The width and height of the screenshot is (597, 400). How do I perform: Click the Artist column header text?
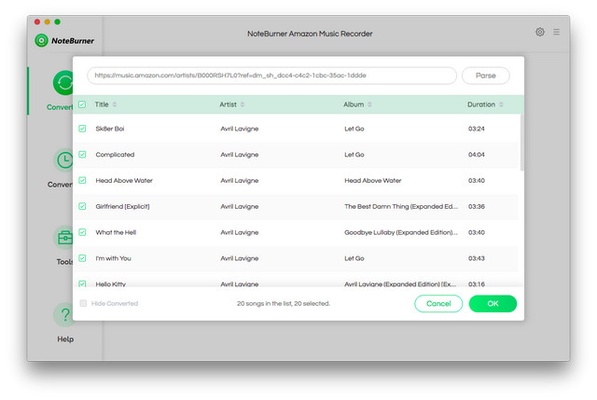228,104
